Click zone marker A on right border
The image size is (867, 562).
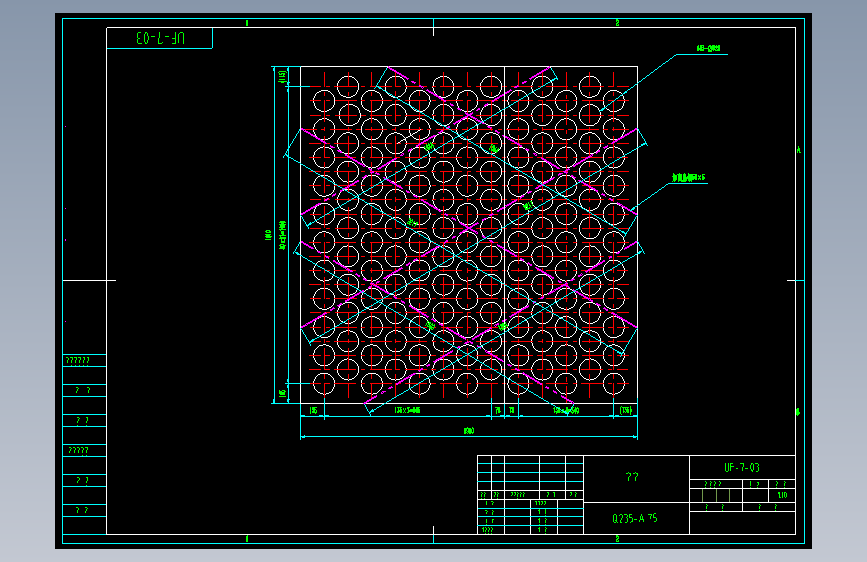click(798, 150)
